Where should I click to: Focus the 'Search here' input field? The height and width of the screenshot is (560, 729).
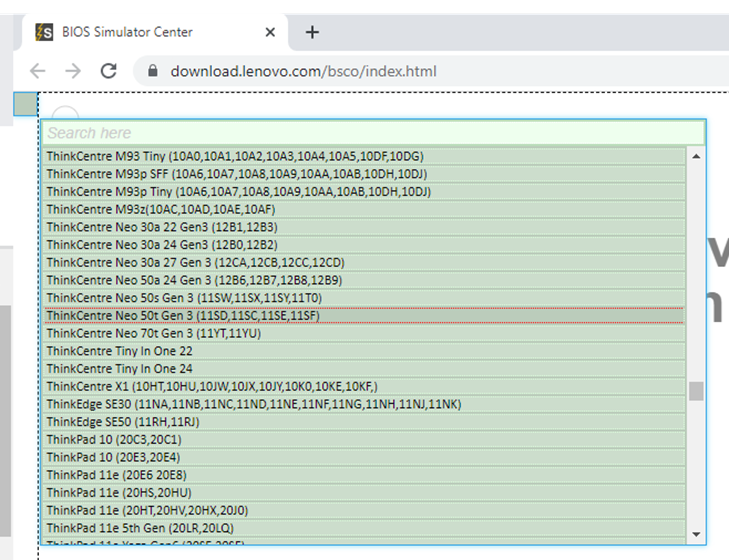pyautogui.click(x=374, y=133)
